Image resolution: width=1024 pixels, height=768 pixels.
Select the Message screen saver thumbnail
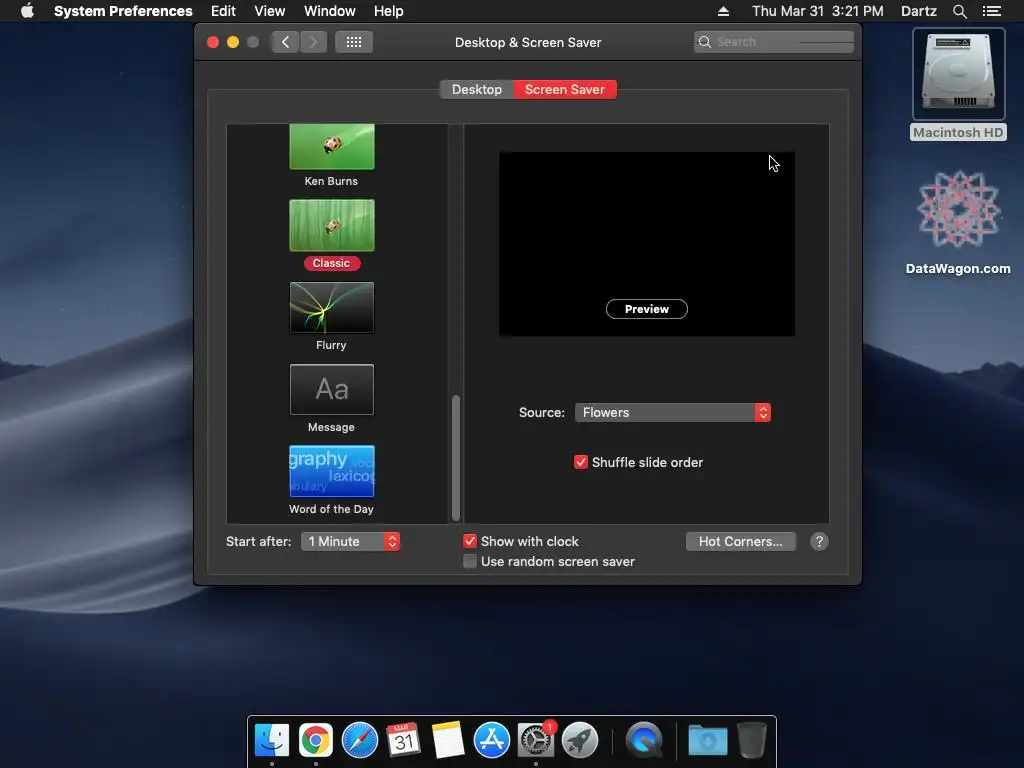coord(332,389)
